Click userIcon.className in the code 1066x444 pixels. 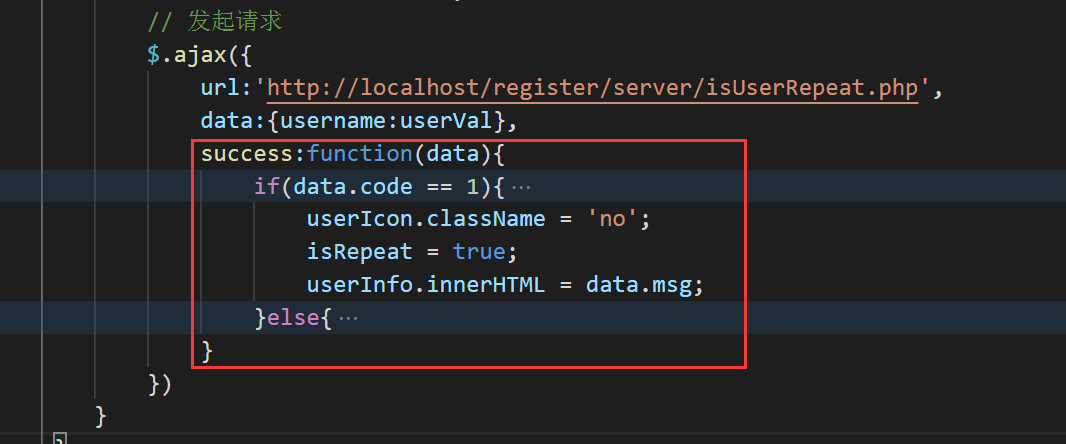coord(426,220)
